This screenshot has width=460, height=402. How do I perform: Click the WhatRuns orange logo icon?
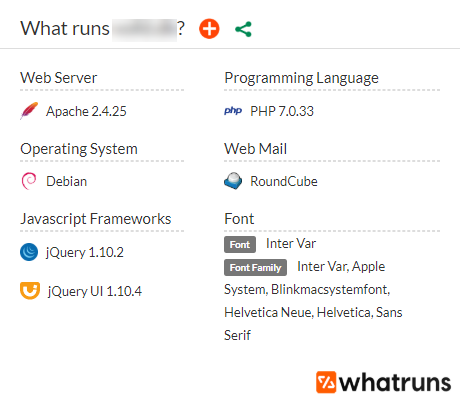[326, 382]
